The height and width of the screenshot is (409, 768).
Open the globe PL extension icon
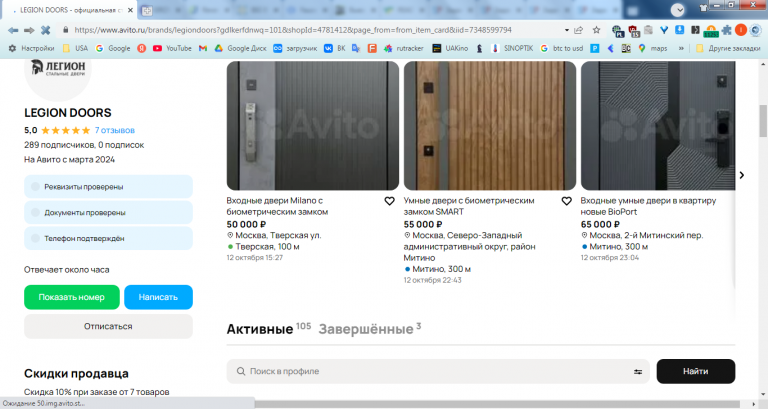point(618,31)
